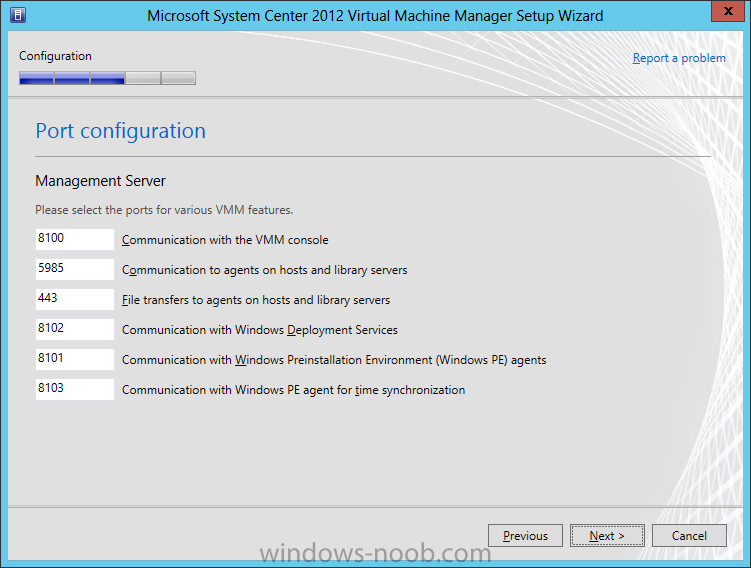Click 'Please select the ports' instruction text
This screenshot has height=568, width=751.
point(164,210)
